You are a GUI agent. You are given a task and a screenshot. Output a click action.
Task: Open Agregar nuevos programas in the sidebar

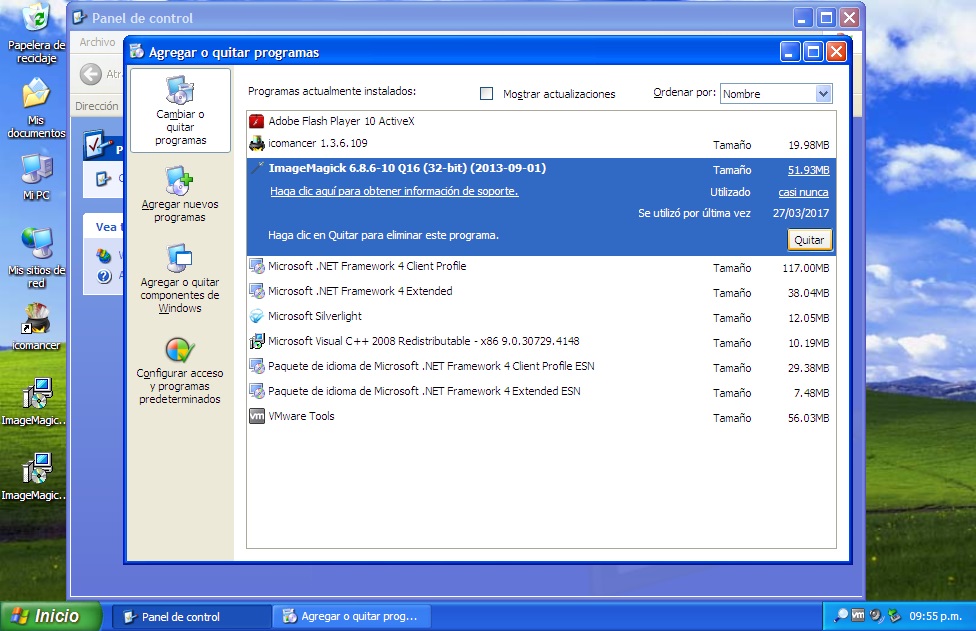pos(180,193)
